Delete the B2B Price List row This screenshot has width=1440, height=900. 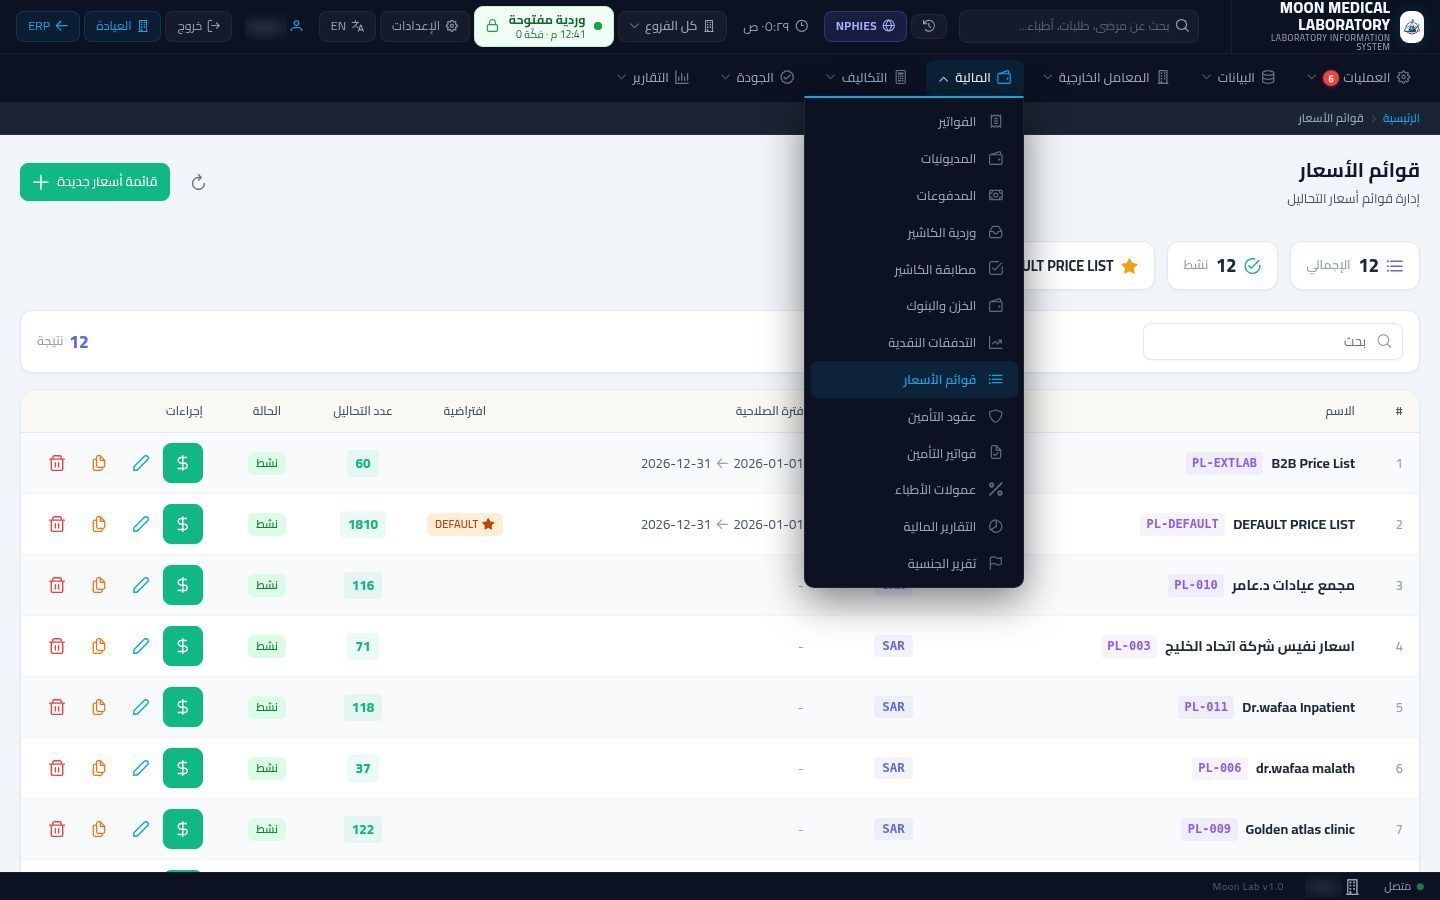[x=57, y=463]
